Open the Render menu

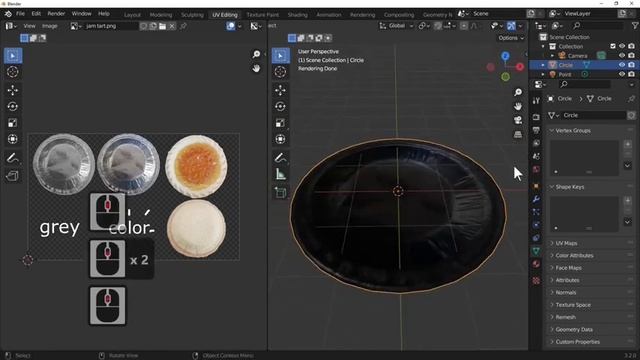coord(56,14)
